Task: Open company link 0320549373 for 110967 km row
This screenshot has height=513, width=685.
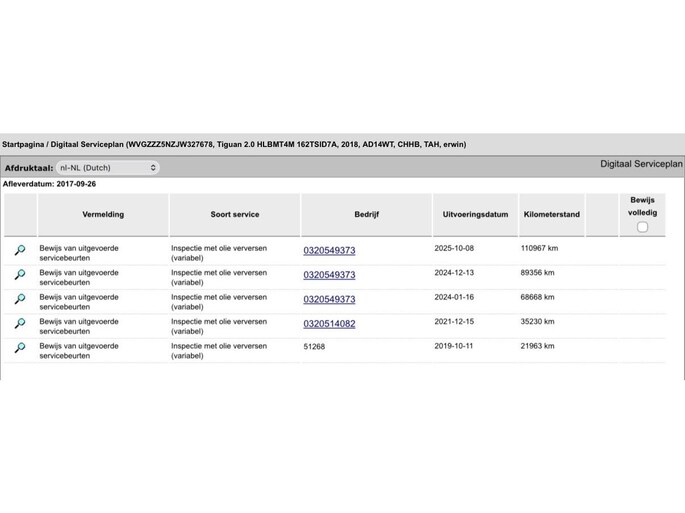Action: (329, 250)
